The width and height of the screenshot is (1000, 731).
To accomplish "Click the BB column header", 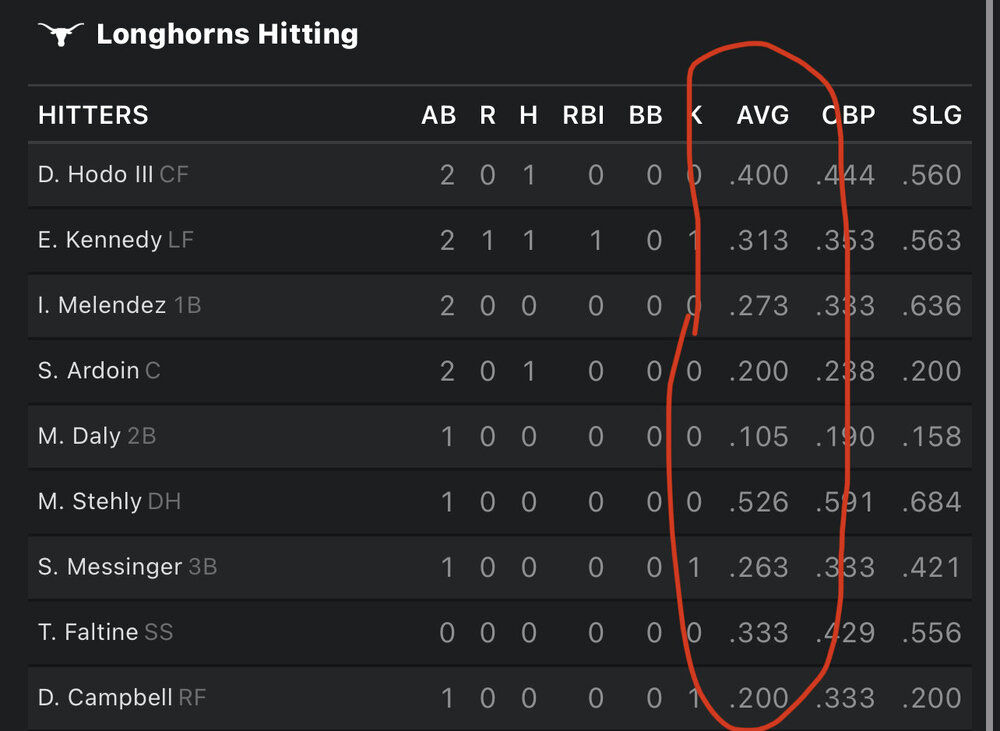I will click(645, 115).
